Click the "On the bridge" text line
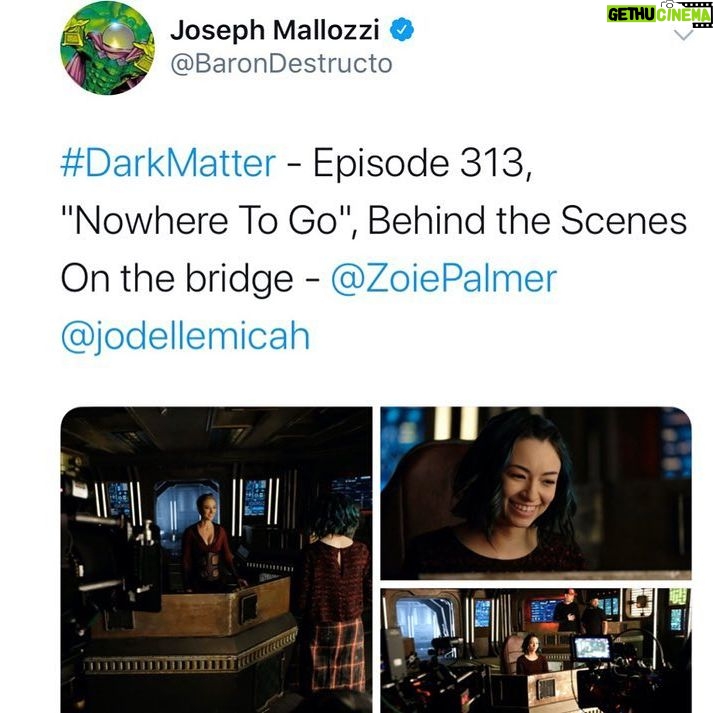This screenshot has width=713, height=713. tap(177, 279)
